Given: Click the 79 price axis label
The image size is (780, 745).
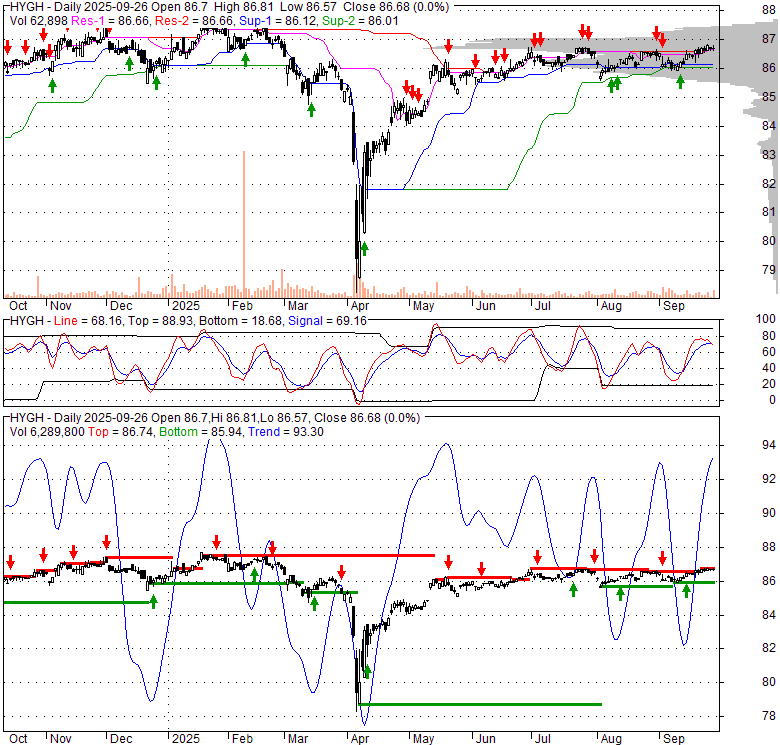Looking at the screenshot, I should [769, 270].
